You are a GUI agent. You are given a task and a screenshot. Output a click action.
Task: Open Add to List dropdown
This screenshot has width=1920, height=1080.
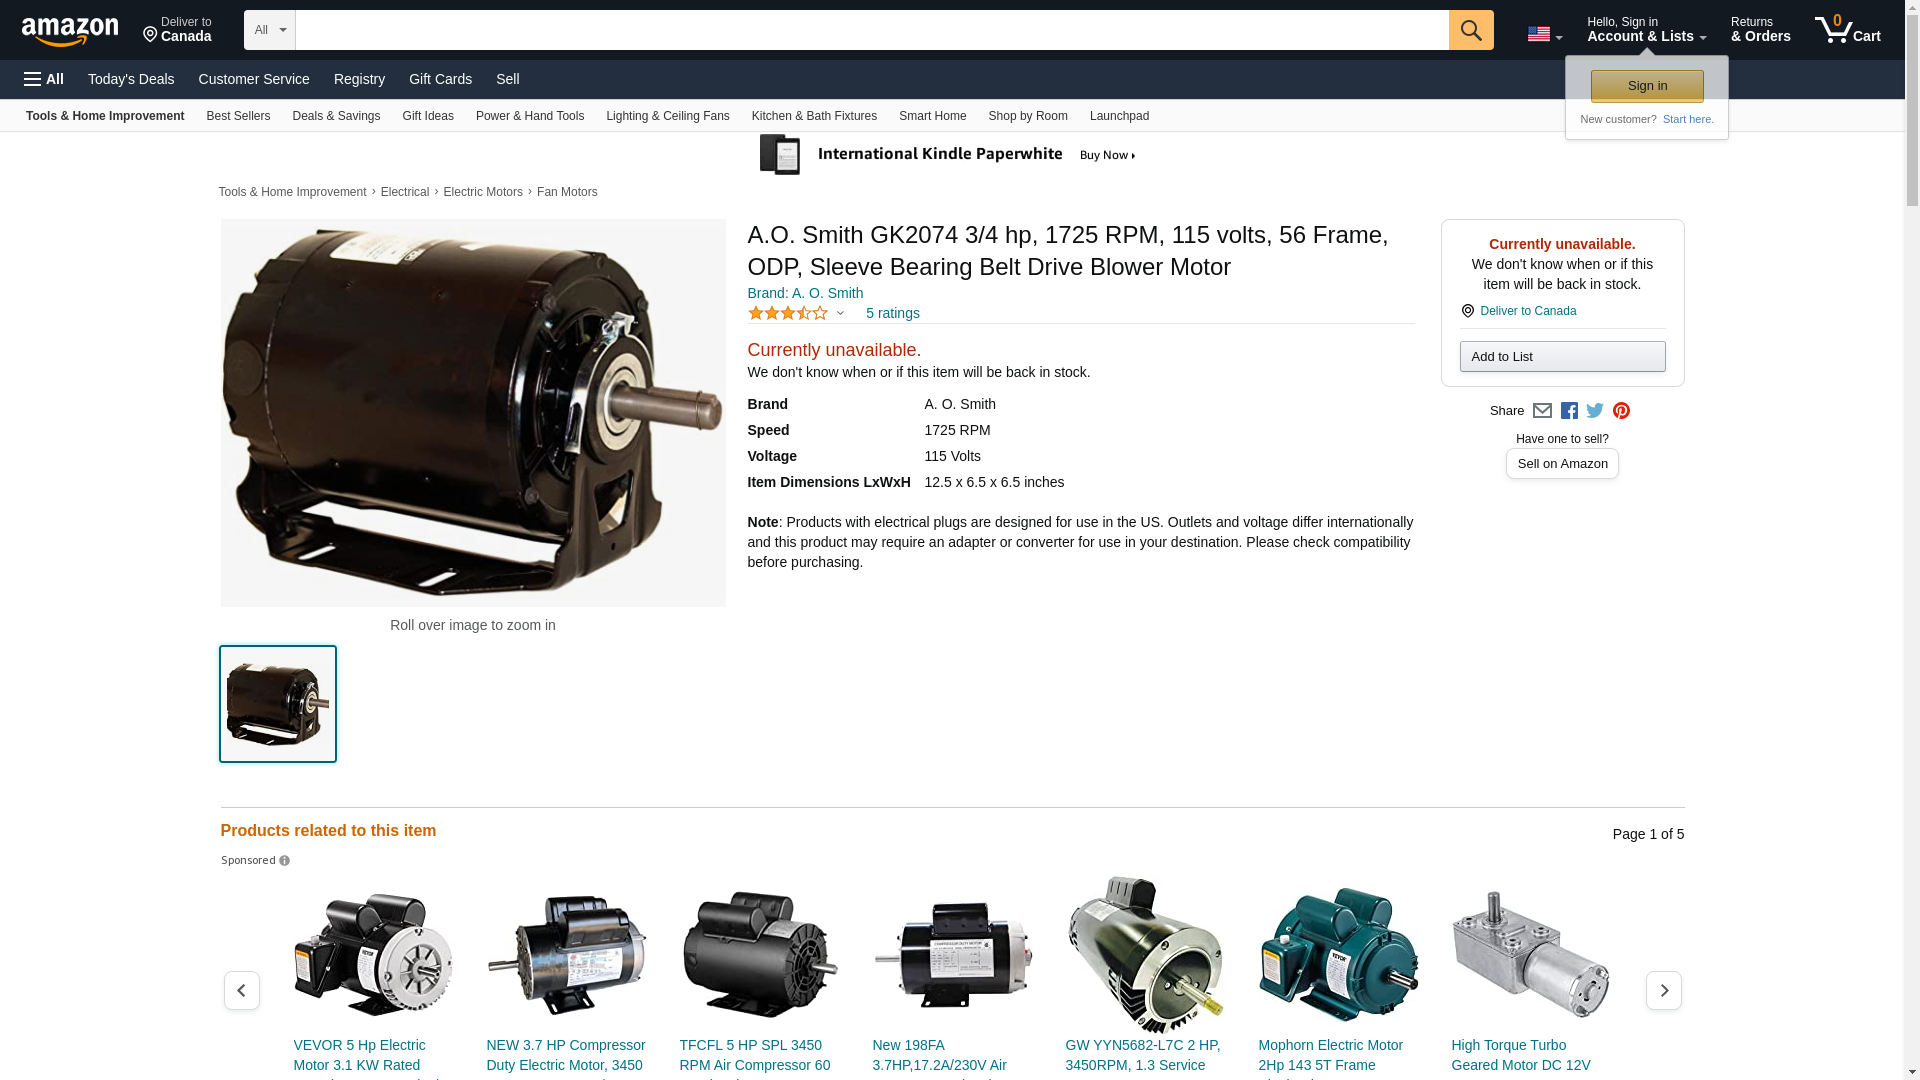coord(1561,357)
